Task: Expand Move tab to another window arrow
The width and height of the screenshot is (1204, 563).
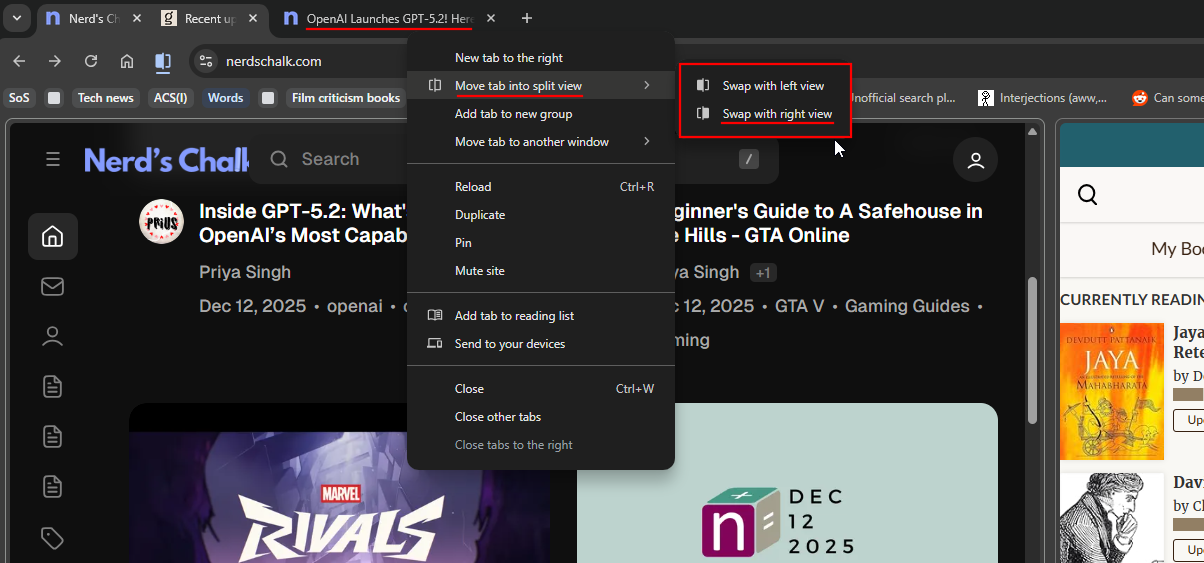Action: coord(647,142)
